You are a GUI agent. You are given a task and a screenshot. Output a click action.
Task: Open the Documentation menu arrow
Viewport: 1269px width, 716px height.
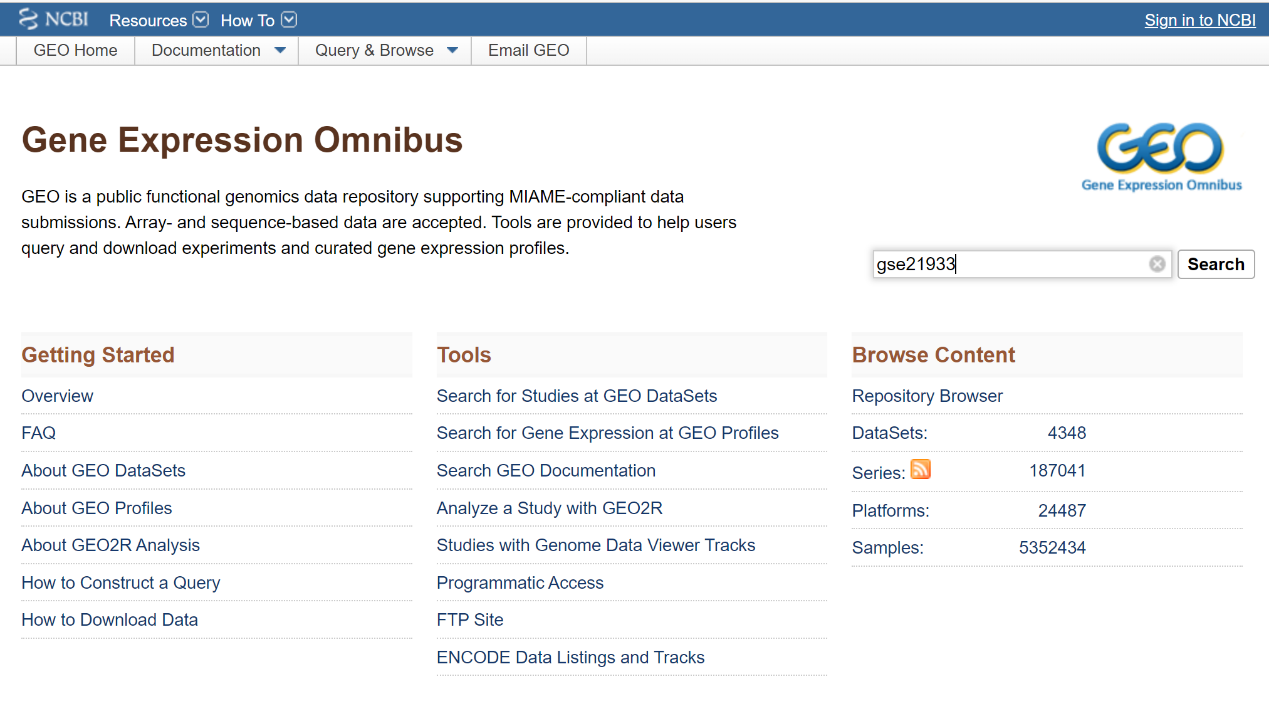(280, 51)
